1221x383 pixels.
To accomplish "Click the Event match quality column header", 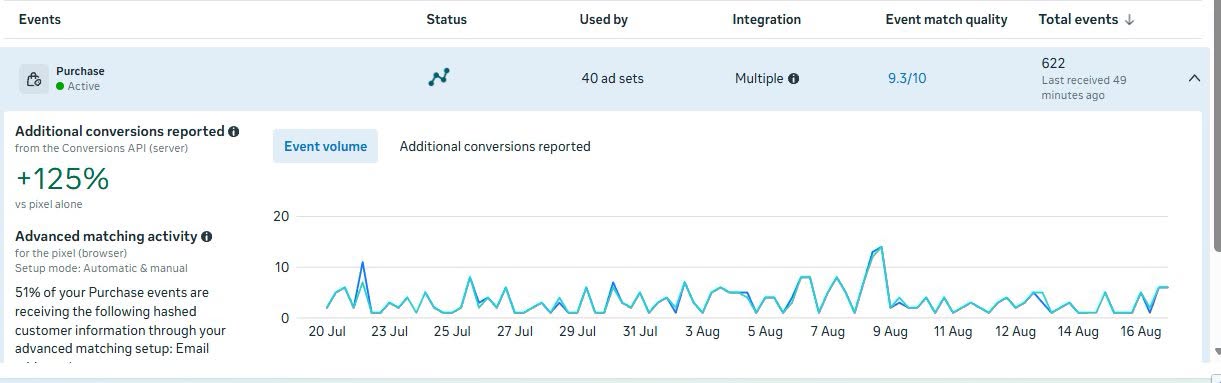I will [x=946, y=19].
